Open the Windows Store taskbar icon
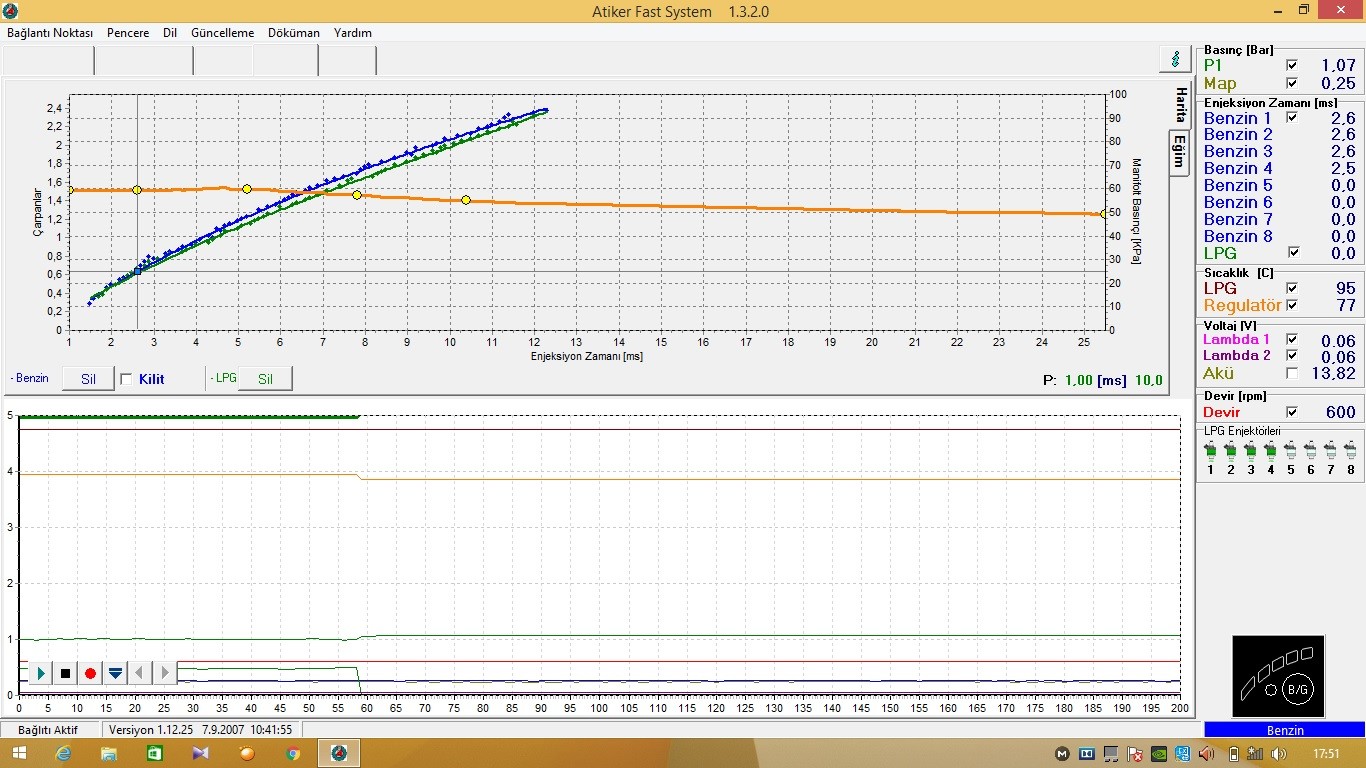Screen dimensions: 1366x768 pos(155,753)
